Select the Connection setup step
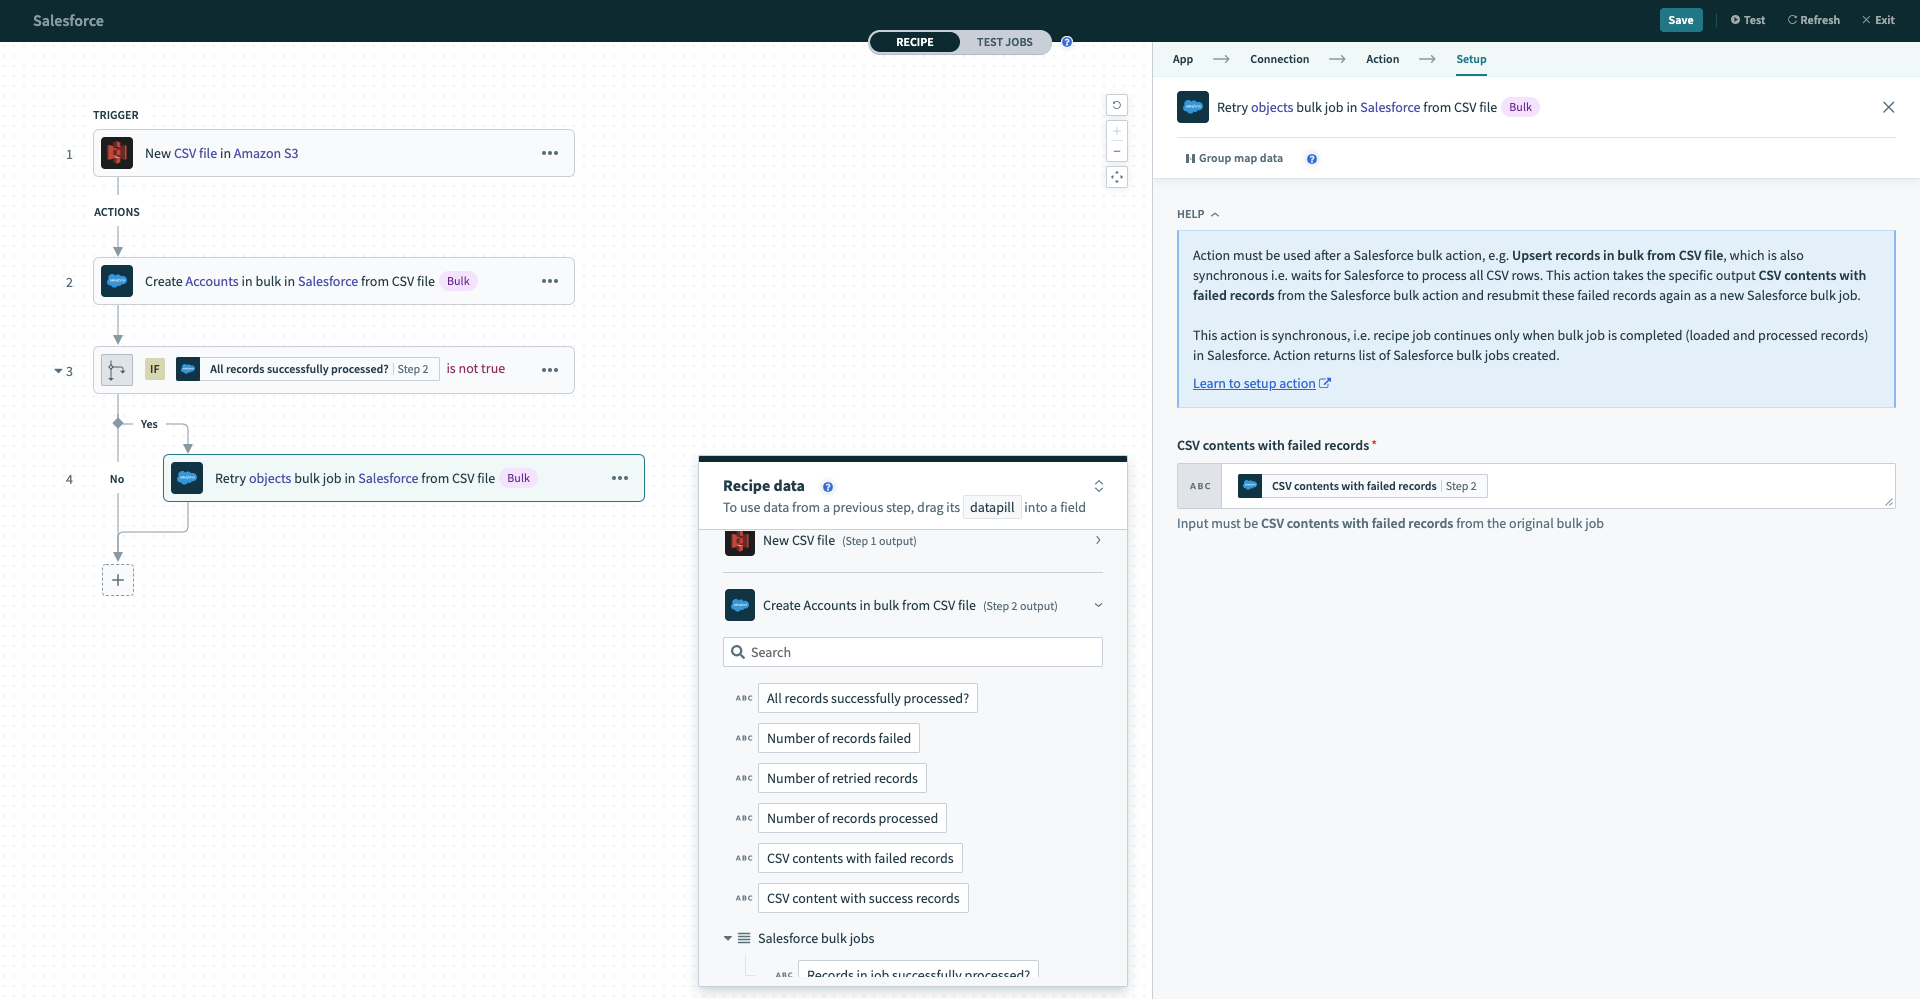 1279,59
